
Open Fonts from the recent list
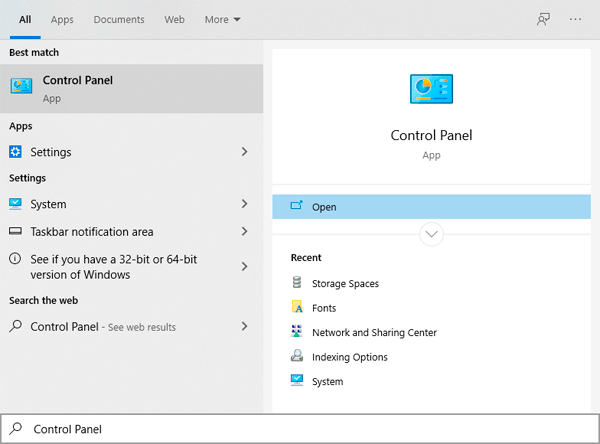(x=324, y=308)
